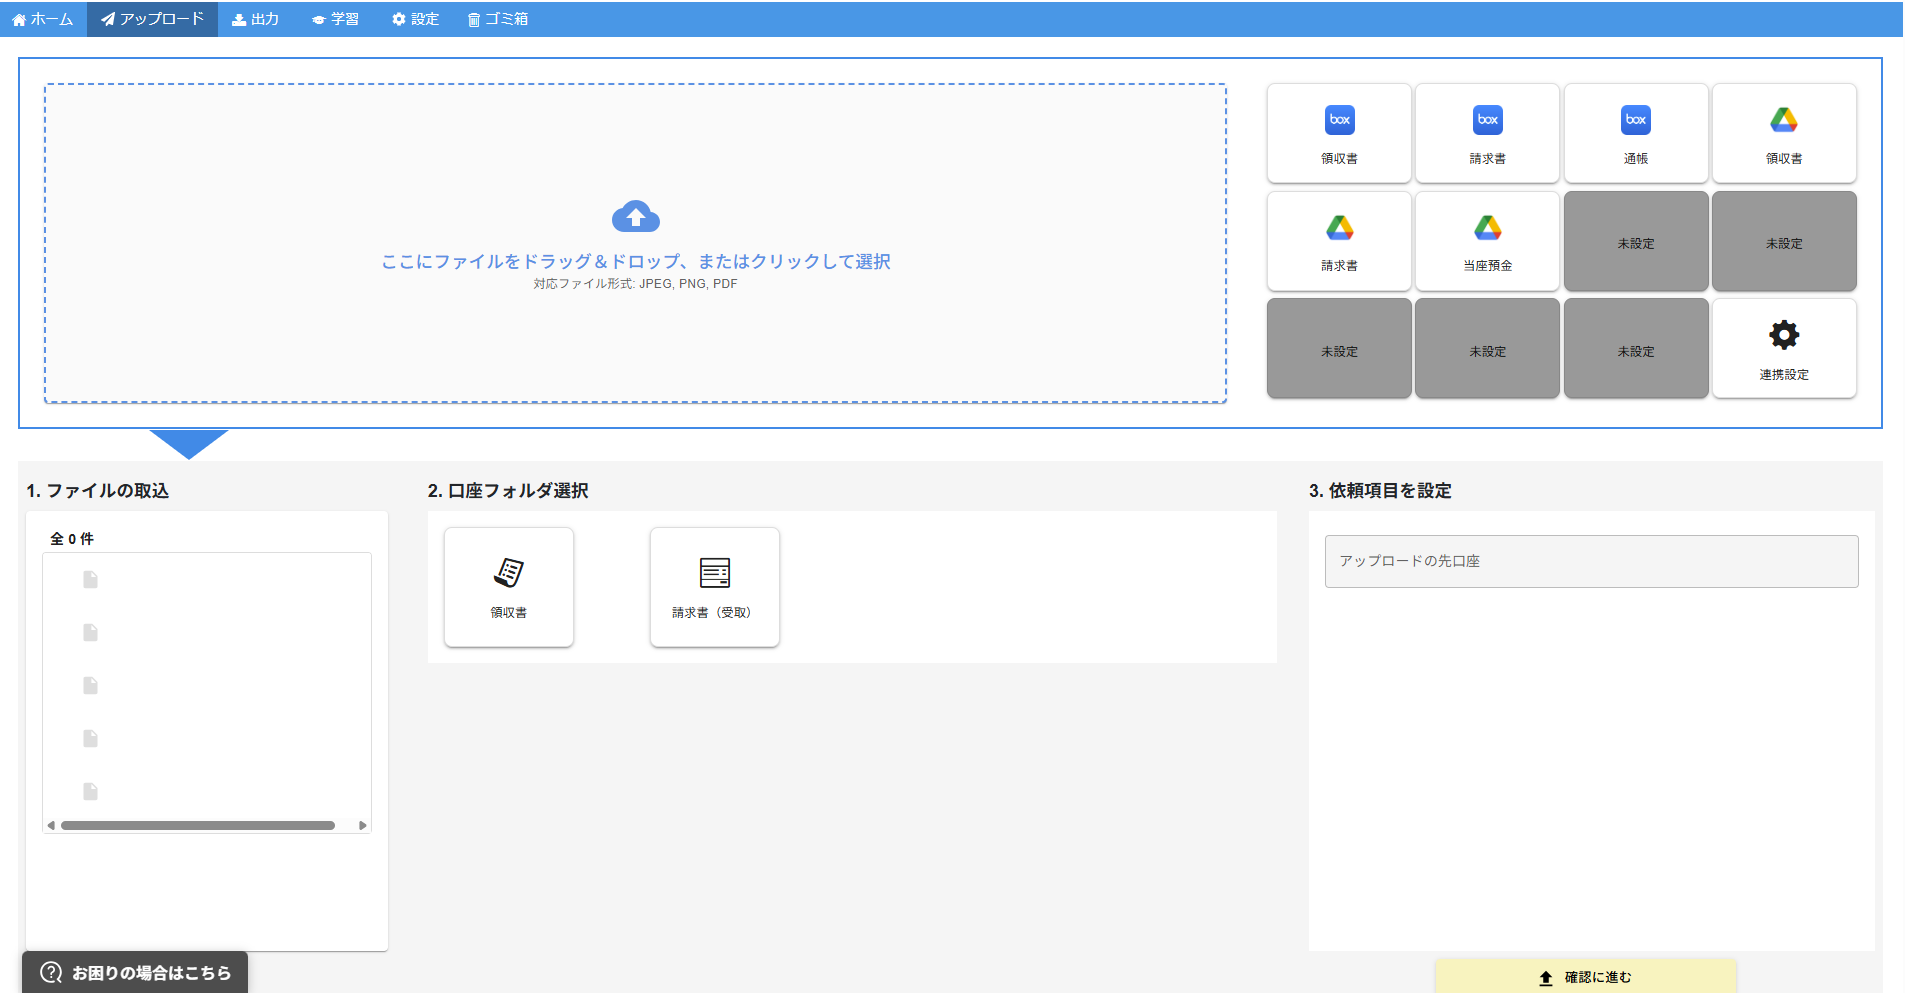Viewport: 1905px width, 993px height.
Task: Open the 出力 menu item
Action: click(255, 19)
